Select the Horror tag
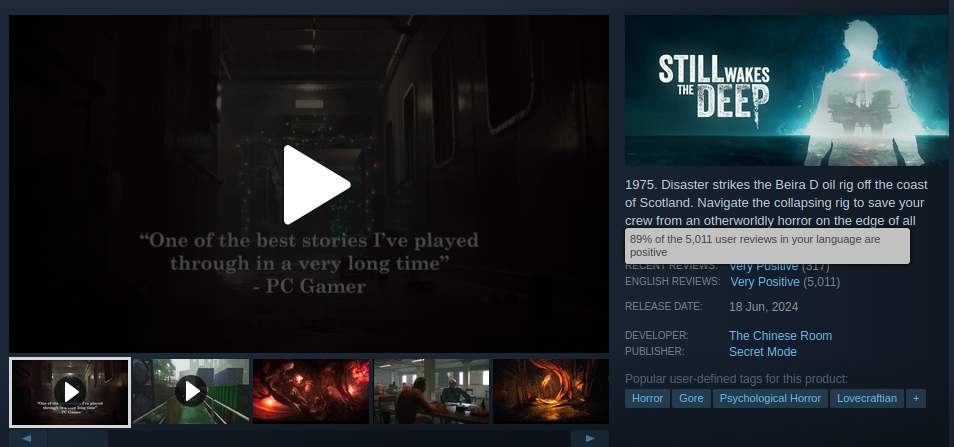Image resolution: width=954 pixels, height=447 pixels. point(647,398)
